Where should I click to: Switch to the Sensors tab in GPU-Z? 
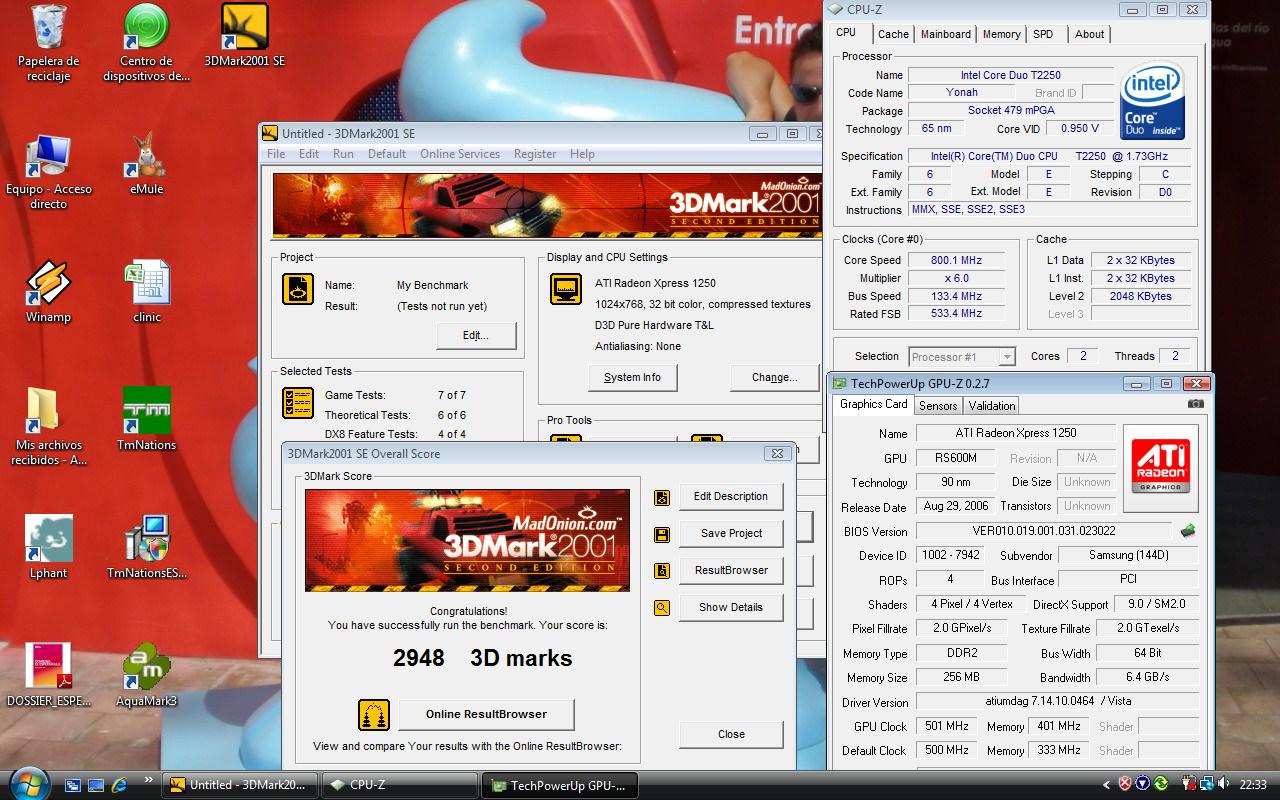[x=938, y=406]
